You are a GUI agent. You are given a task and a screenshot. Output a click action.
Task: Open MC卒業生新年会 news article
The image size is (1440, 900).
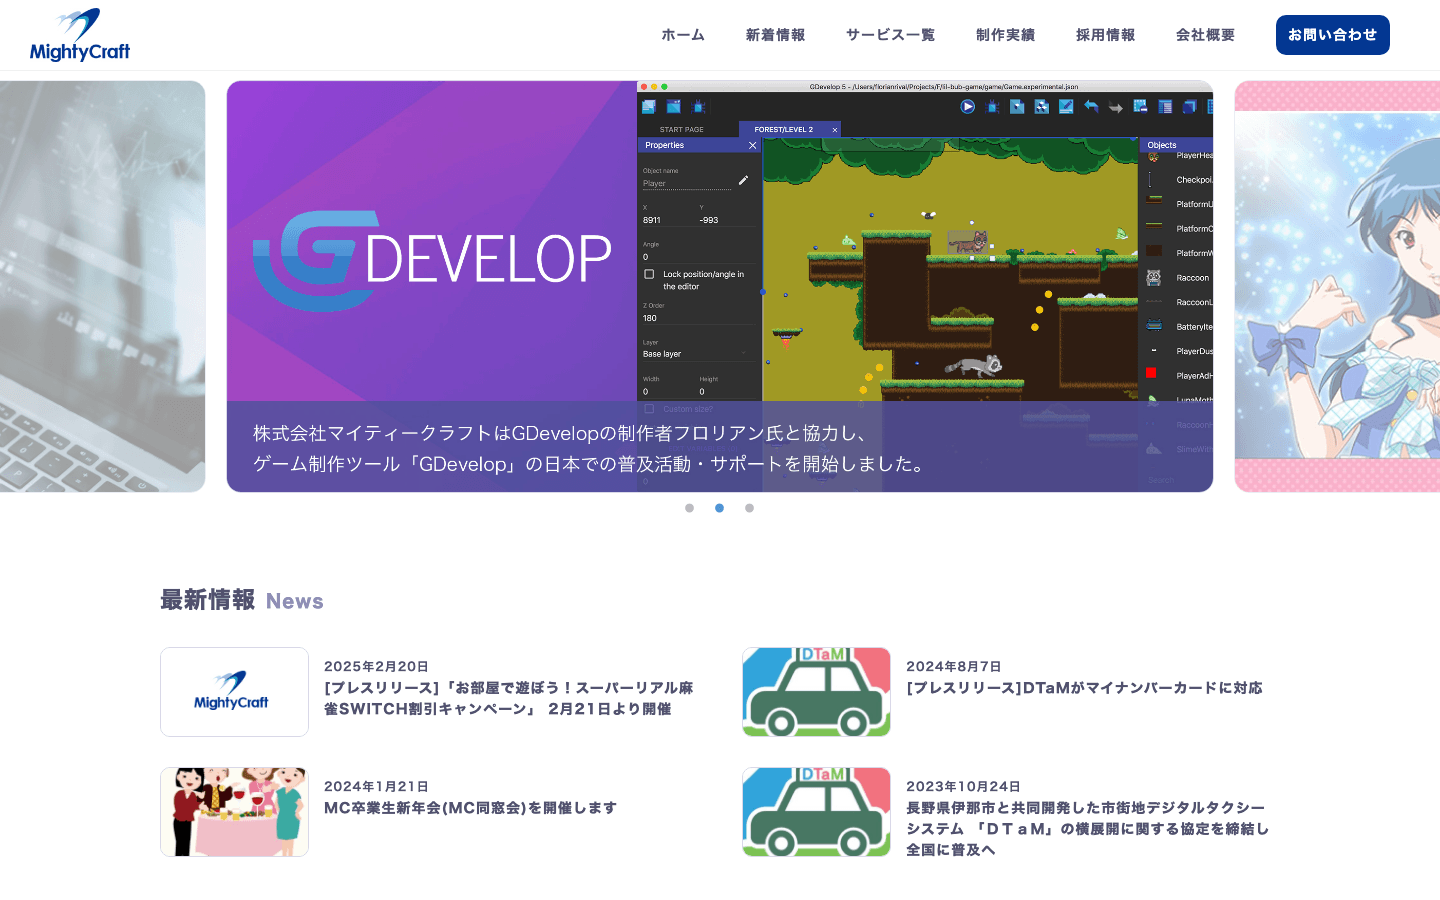(470, 808)
